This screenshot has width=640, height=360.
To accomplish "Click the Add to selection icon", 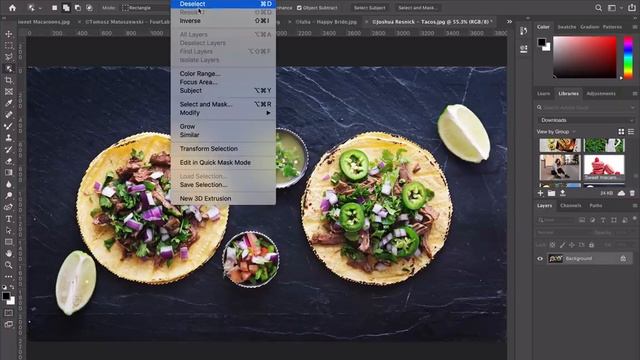I will pyautogui.click(x=66, y=8).
